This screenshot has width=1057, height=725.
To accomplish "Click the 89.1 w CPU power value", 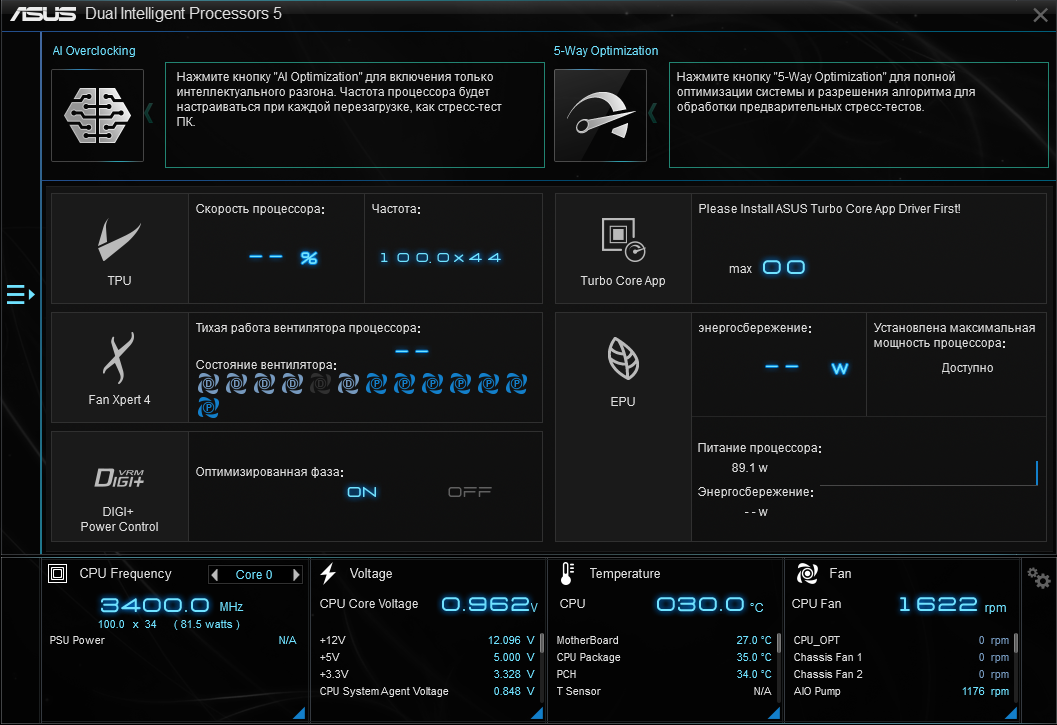I will pos(750,467).
